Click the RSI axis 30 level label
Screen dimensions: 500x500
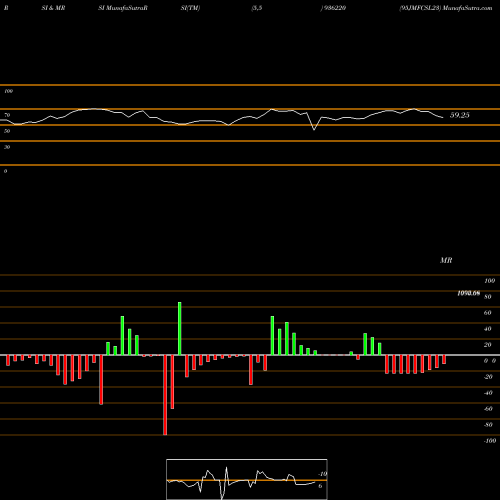tap(7, 147)
